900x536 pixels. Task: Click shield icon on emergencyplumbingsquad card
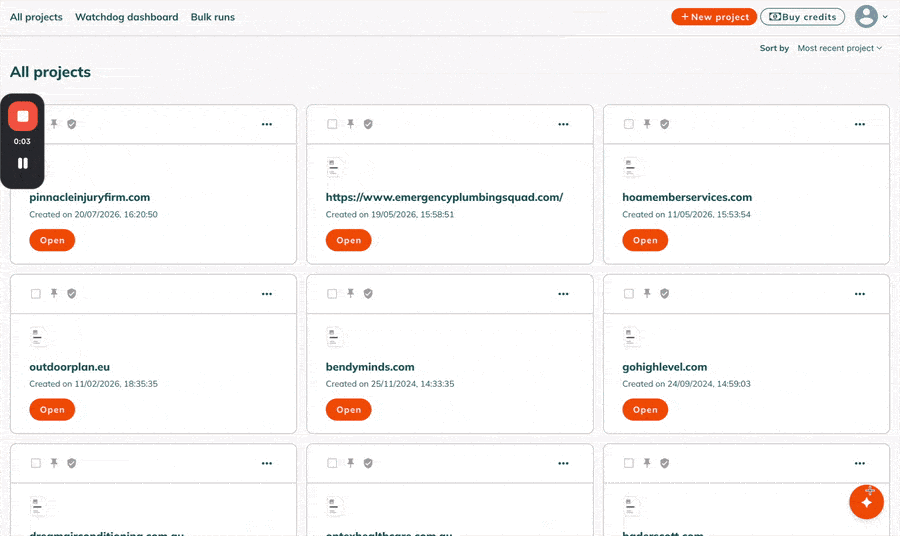(368, 124)
